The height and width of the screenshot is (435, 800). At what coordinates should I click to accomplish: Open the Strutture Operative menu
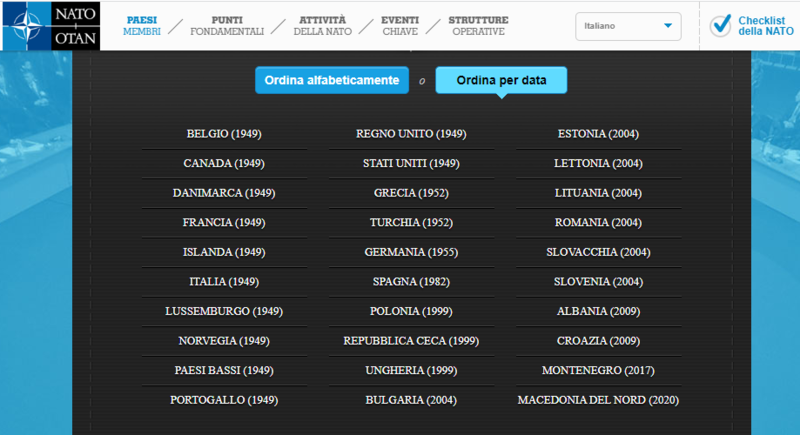click(479, 25)
